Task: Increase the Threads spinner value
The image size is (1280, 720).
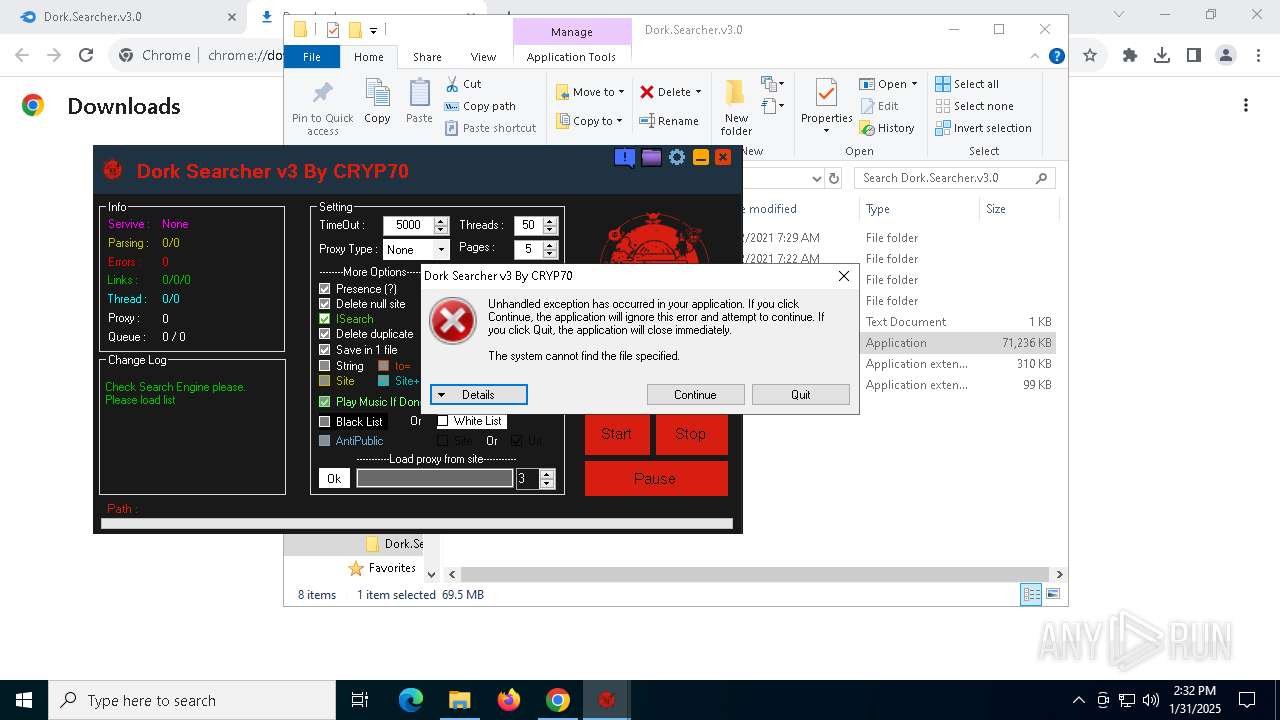Action: click(548, 221)
